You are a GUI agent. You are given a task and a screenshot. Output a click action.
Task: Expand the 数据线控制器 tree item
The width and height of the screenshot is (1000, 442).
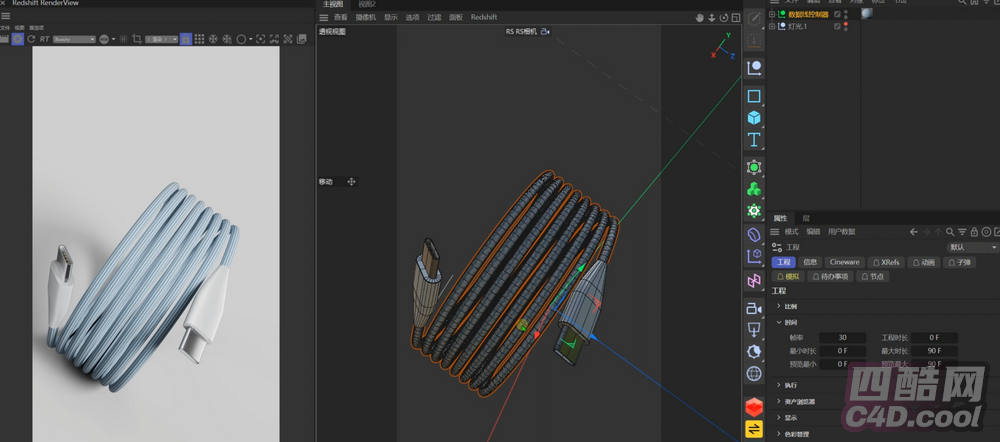[772, 14]
